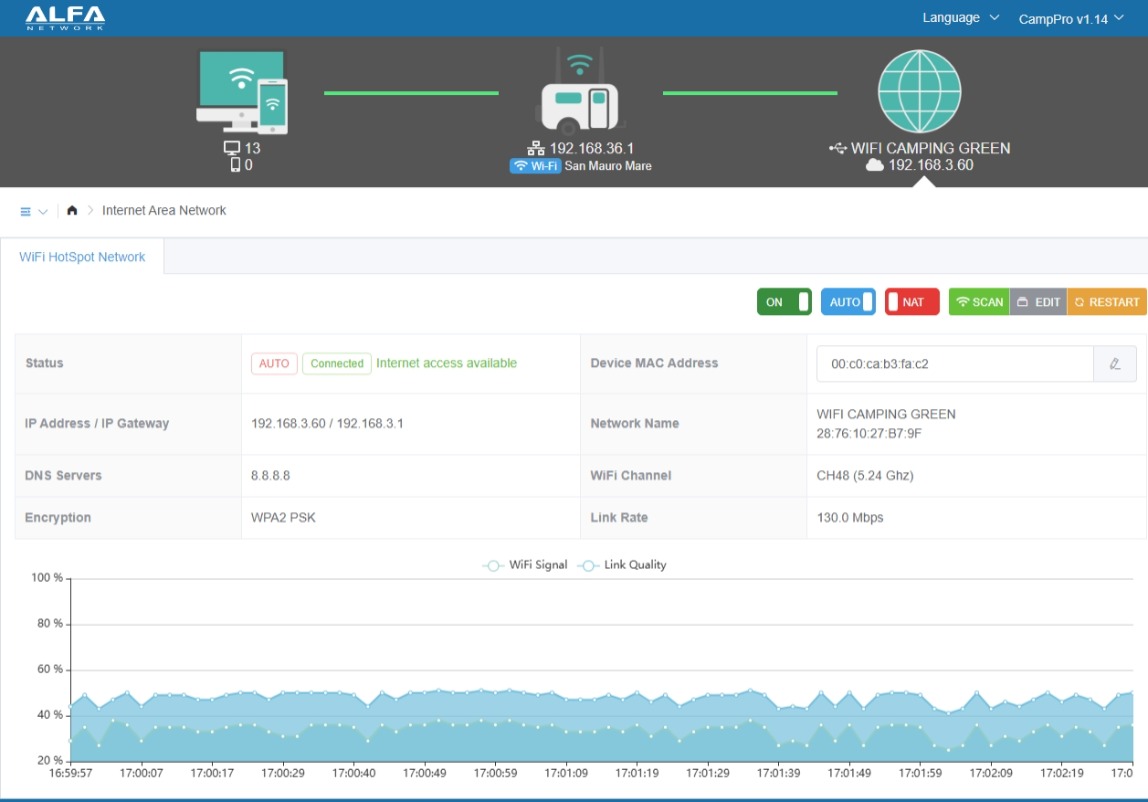
Task: Click the camper router icon
Action: [x=579, y=92]
